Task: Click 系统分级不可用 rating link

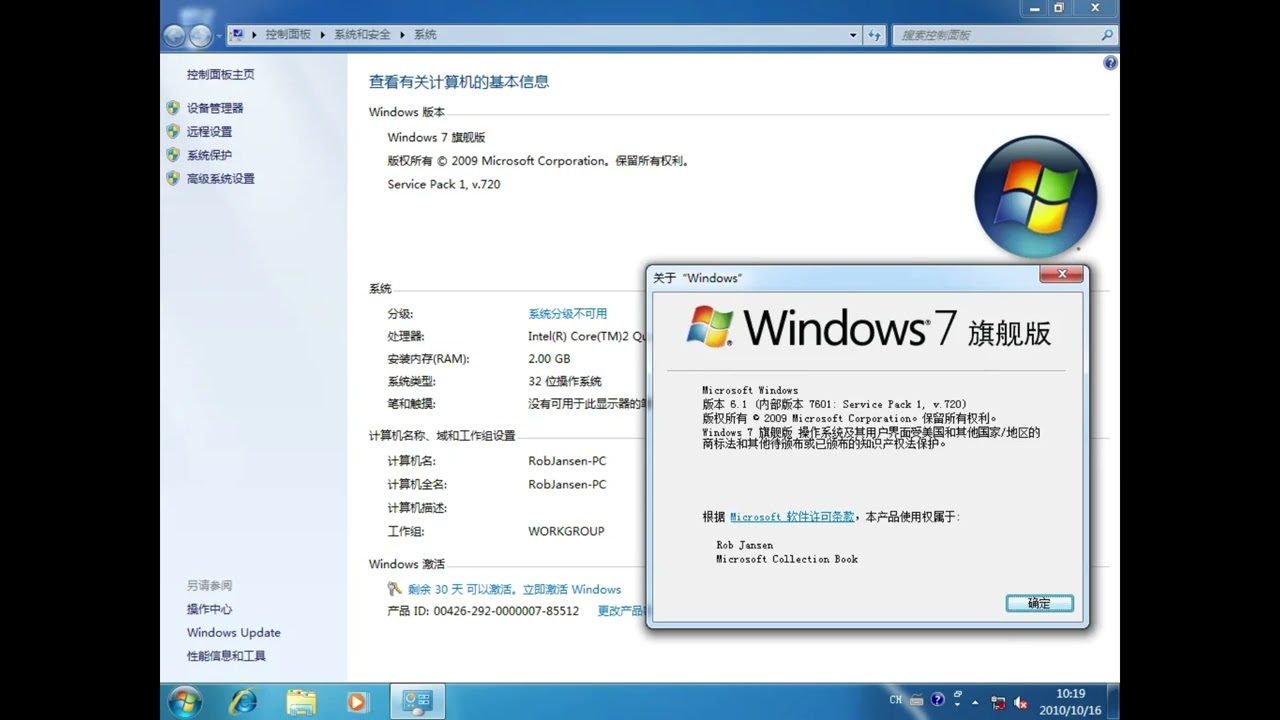Action: (567, 314)
